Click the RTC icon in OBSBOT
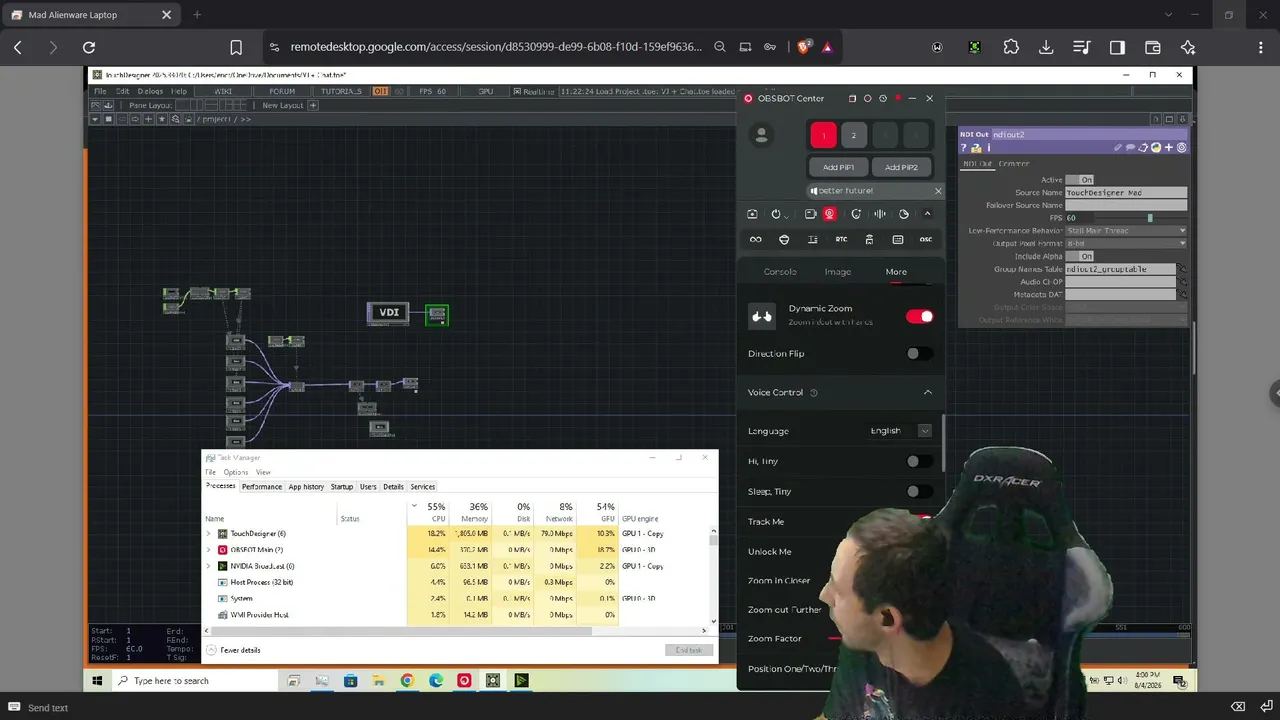The image size is (1280, 720). 841,240
